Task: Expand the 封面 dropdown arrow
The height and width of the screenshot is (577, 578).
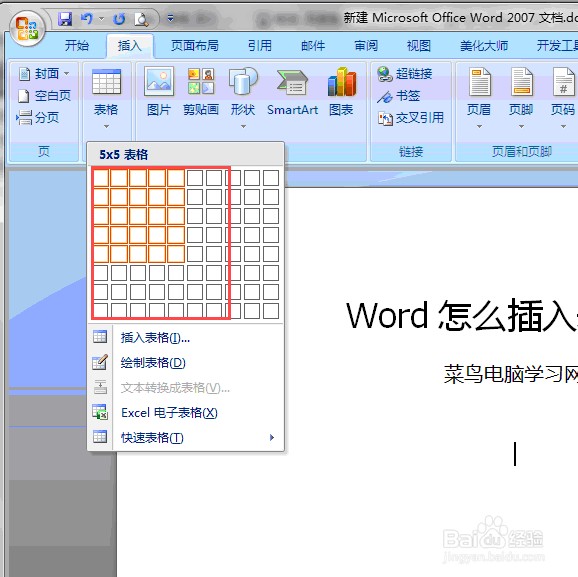Action: pyautogui.click(x=66, y=74)
